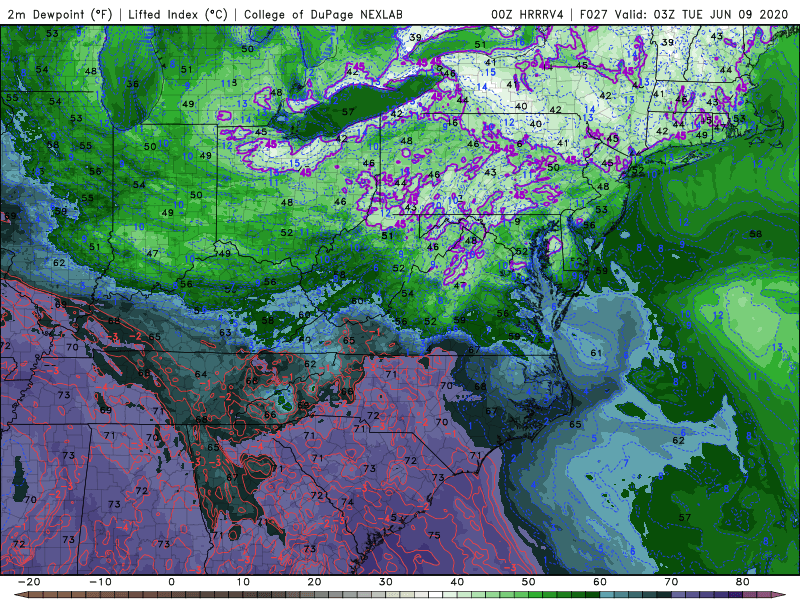Click the "80" label on the colorbar scale

tap(743, 582)
